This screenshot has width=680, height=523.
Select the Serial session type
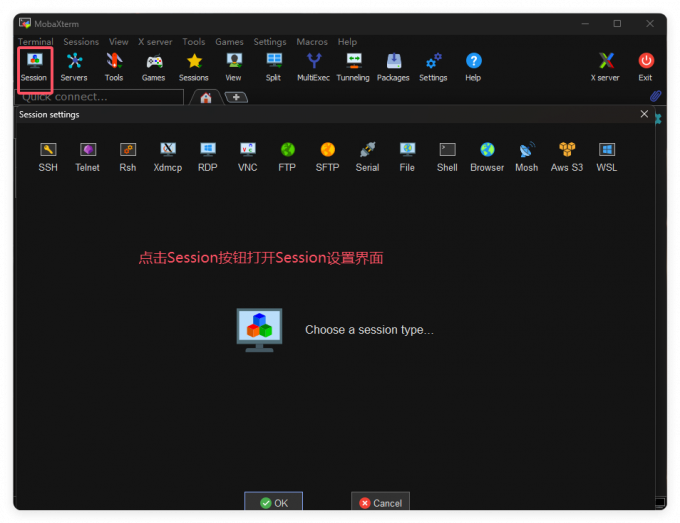367,157
